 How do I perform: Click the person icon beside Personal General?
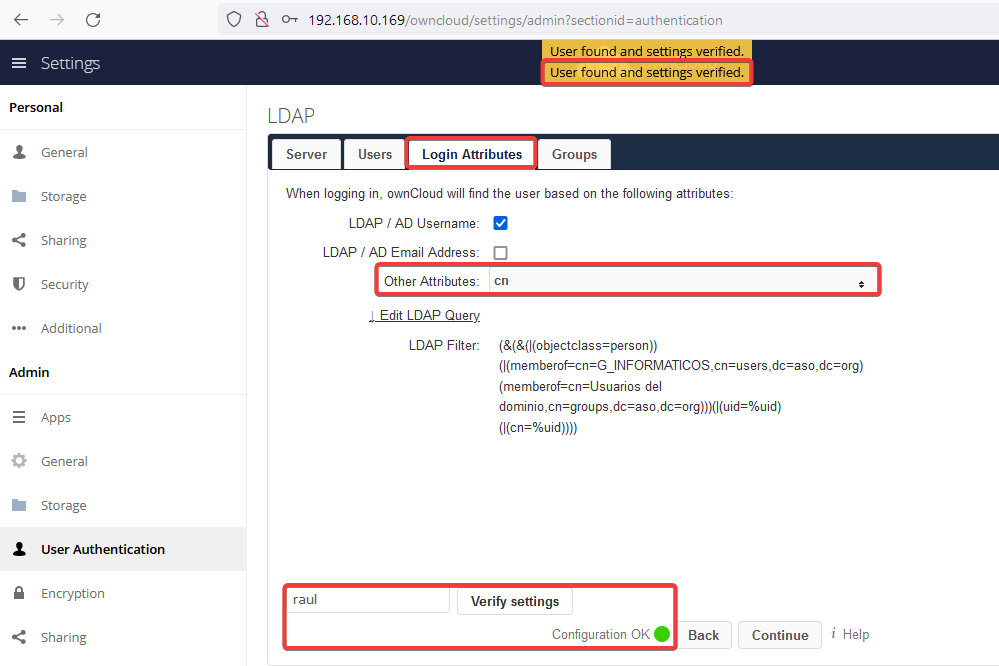[x=19, y=152]
